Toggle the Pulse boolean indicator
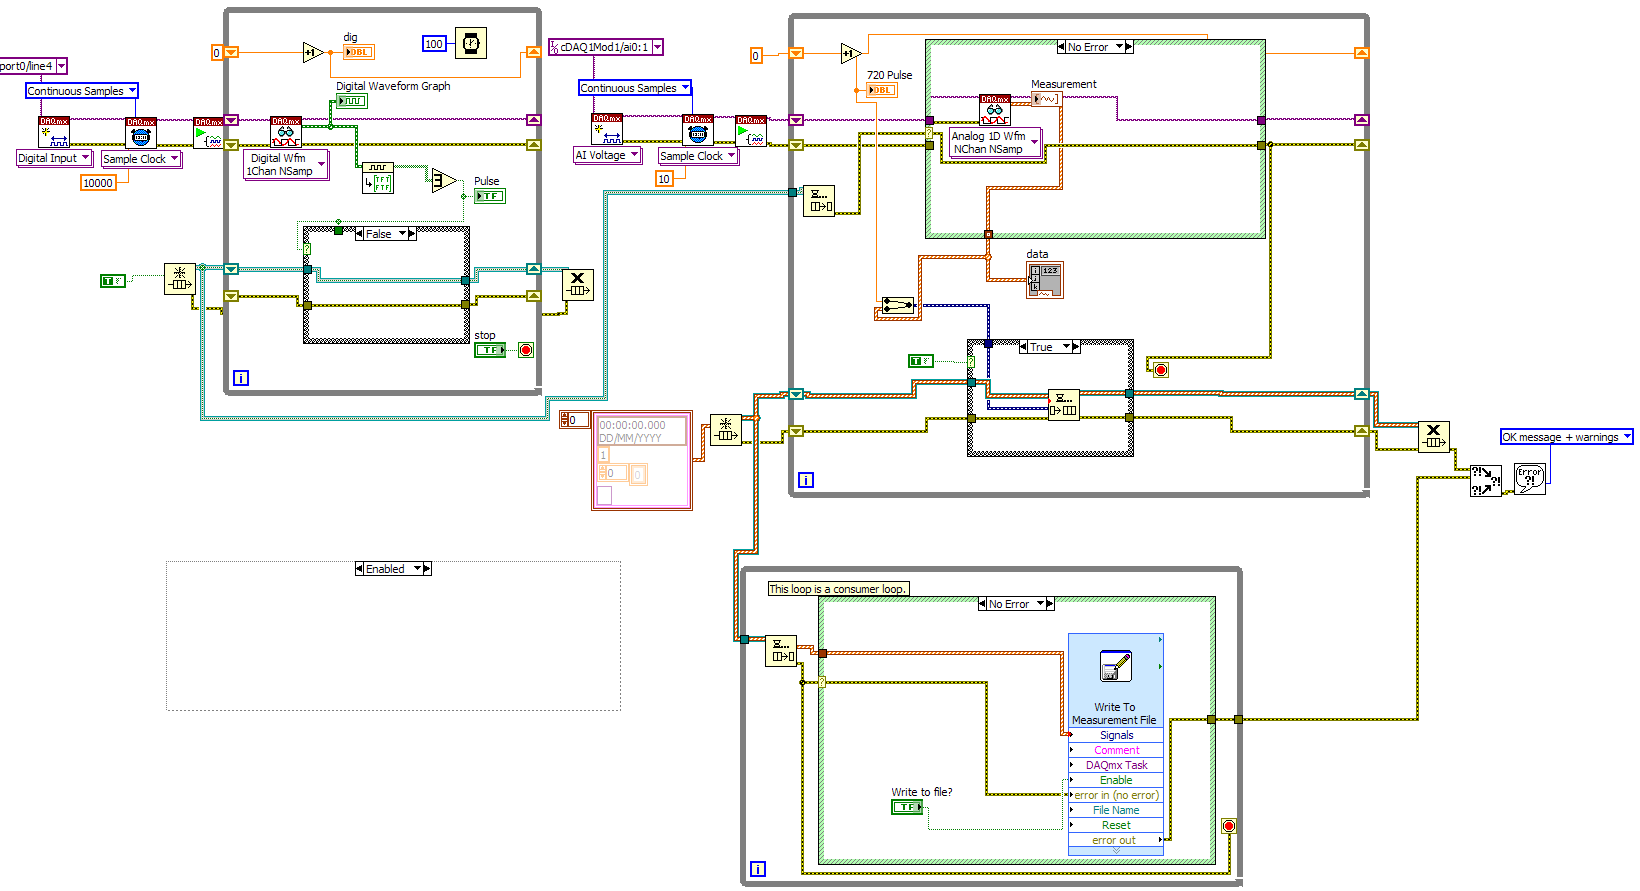The width and height of the screenshot is (1640, 891). 490,196
